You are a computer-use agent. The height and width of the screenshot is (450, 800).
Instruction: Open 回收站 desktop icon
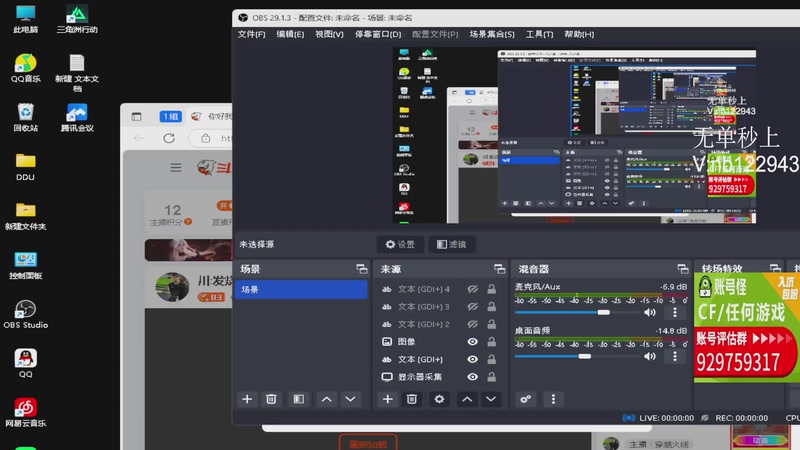pos(26,117)
